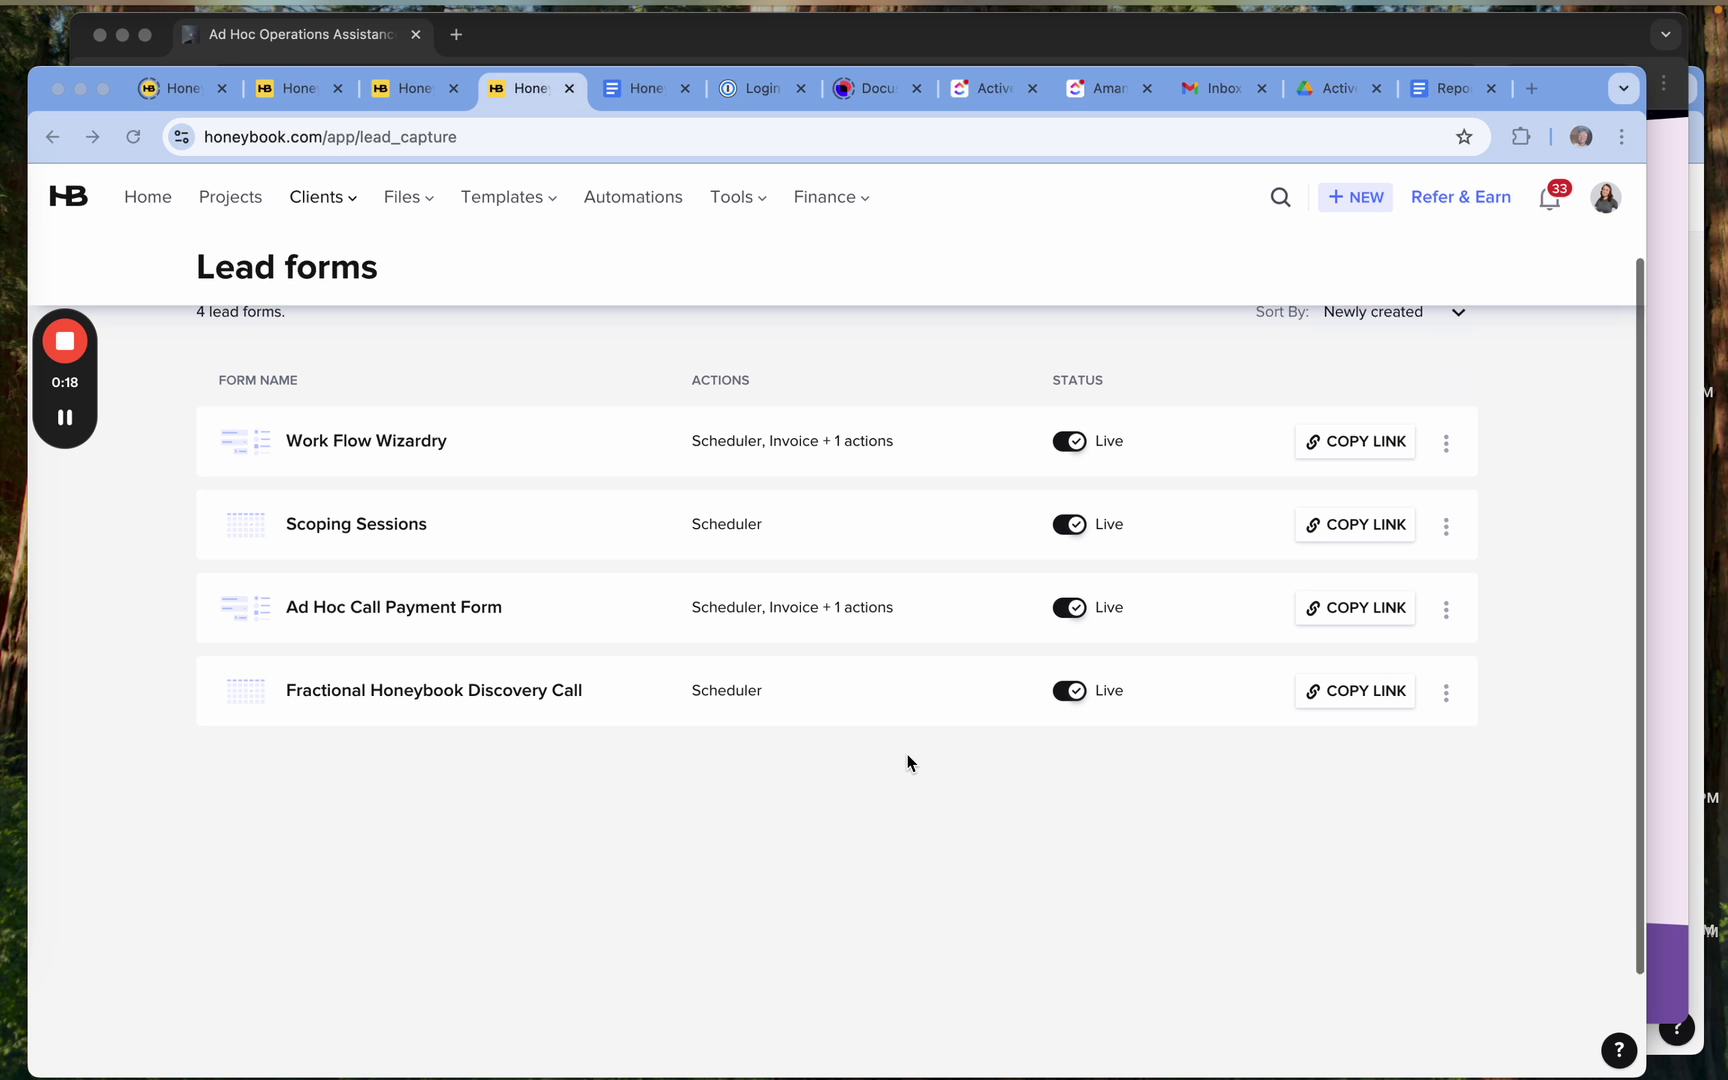
Task: Open the Projects nav item
Action: click(x=230, y=197)
